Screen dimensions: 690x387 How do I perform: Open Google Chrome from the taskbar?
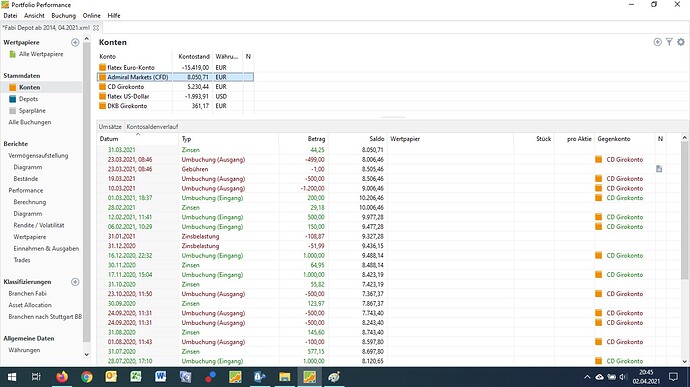click(87, 377)
